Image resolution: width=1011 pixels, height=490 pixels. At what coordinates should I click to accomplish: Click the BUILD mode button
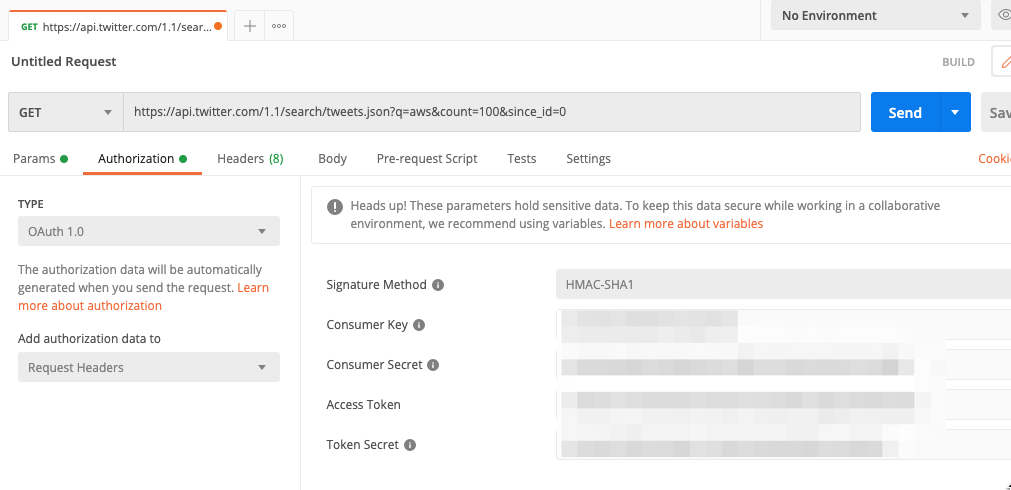pos(958,62)
